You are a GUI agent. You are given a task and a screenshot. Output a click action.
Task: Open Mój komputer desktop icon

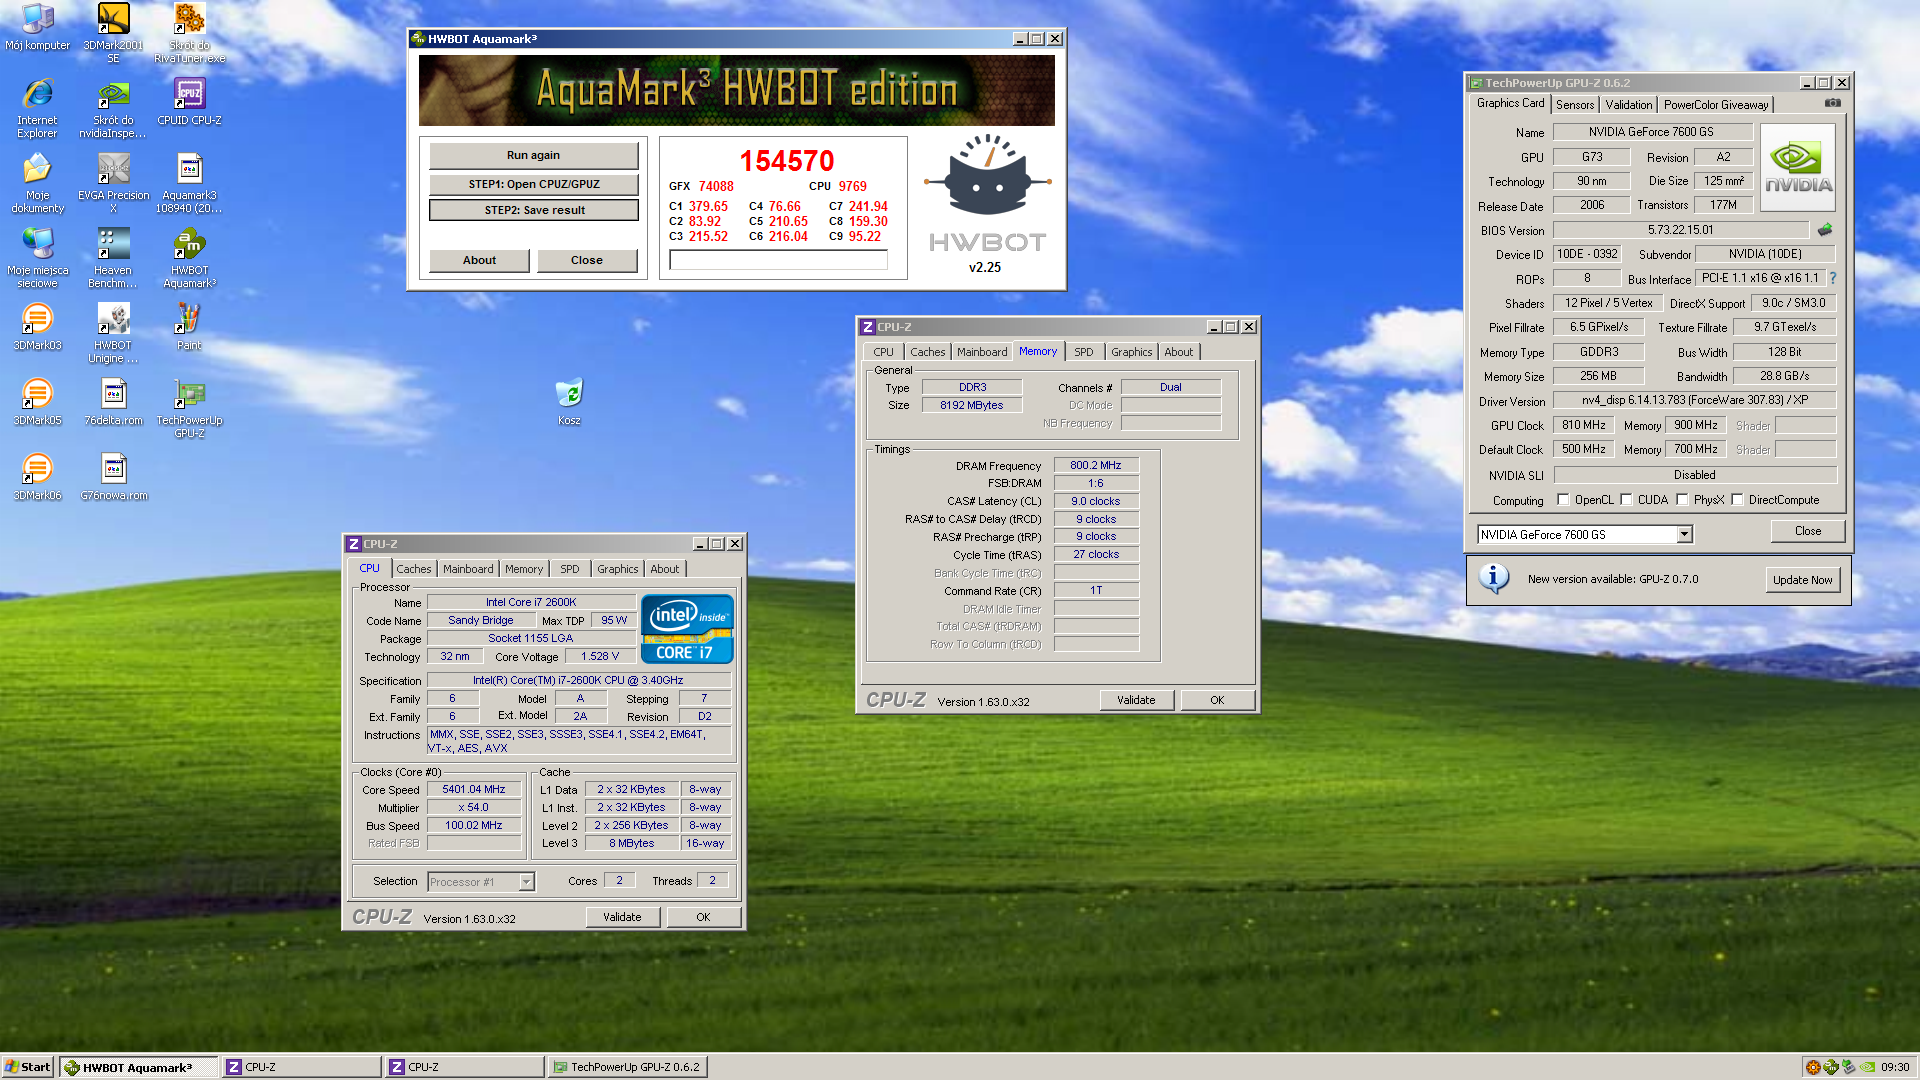[x=37, y=27]
